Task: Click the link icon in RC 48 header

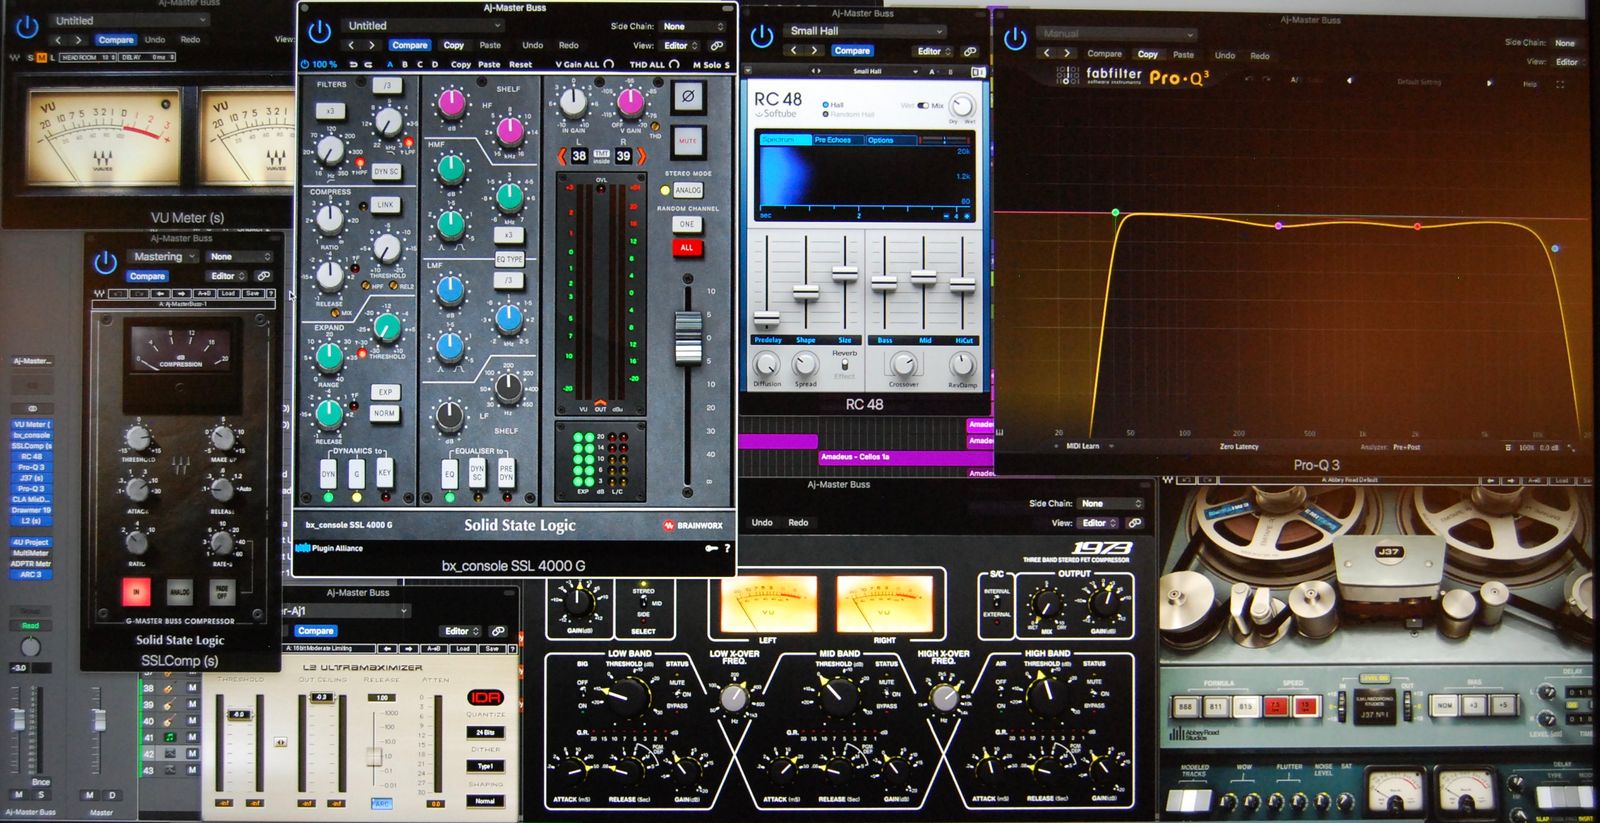Action: (969, 51)
